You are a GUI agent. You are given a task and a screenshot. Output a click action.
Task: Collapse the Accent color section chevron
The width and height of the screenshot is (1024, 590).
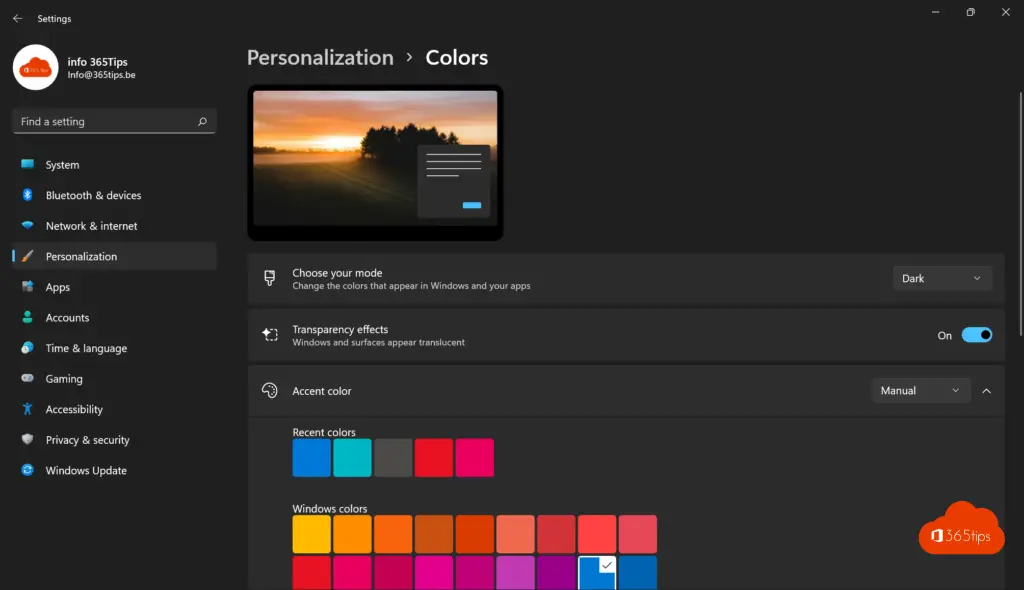tap(986, 391)
